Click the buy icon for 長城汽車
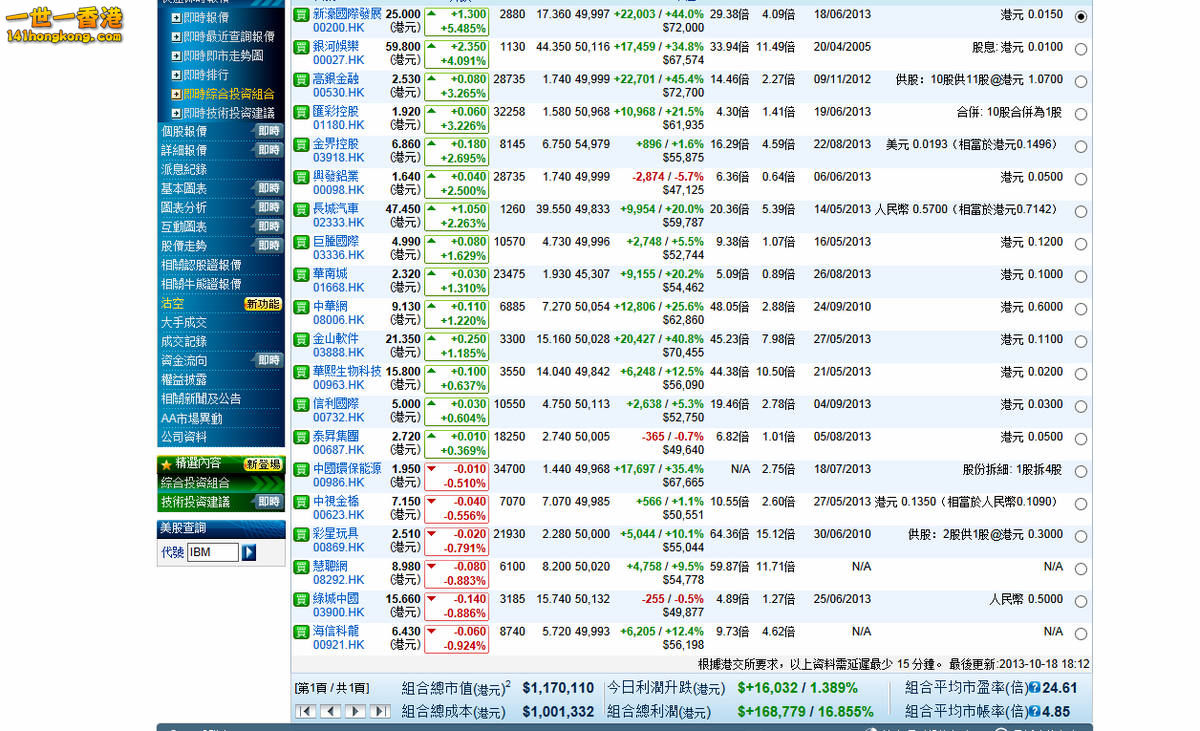1200x731 pixels. pos(301,209)
